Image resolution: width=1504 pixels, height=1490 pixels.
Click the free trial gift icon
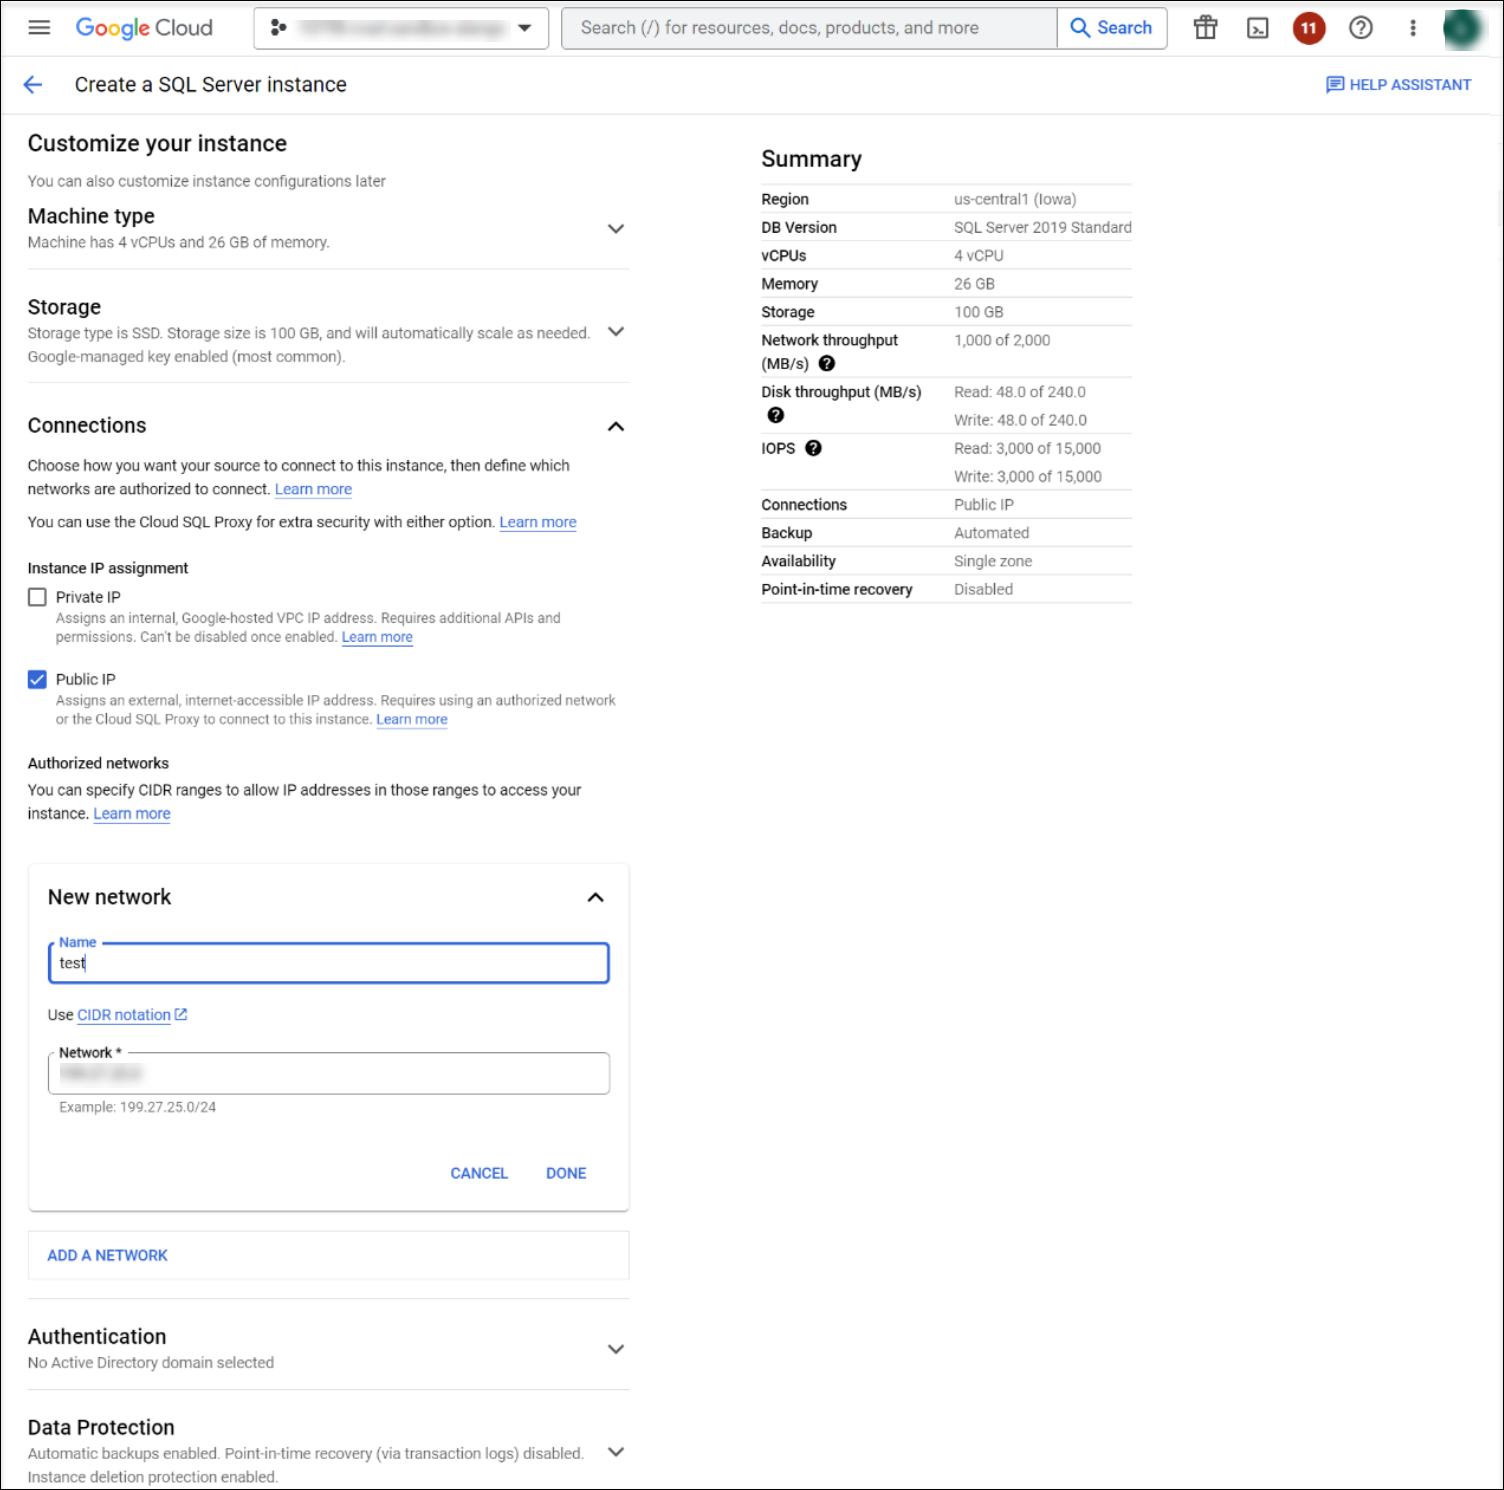(1204, 27)
